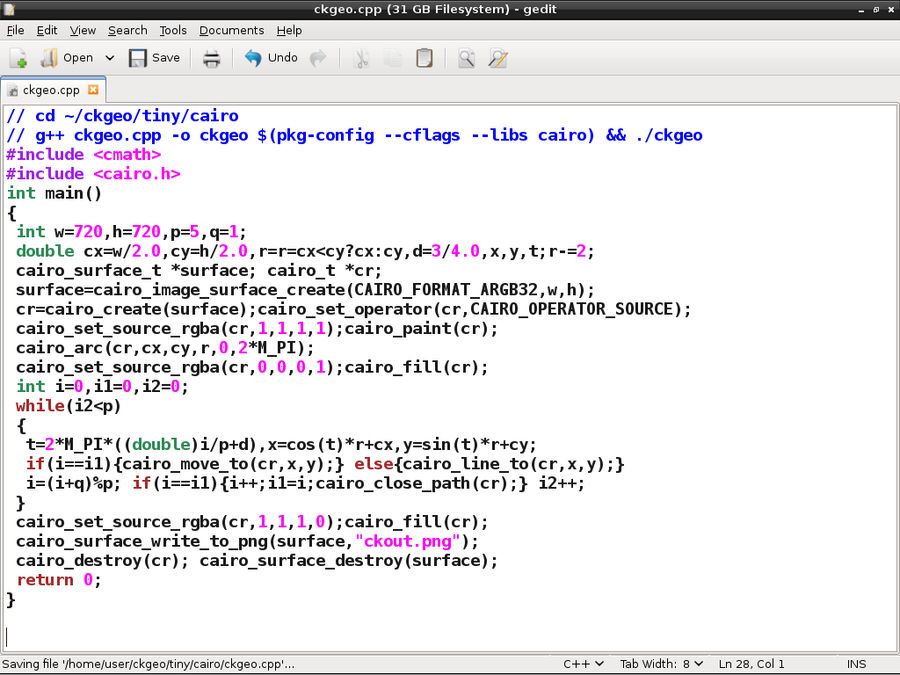Open the Search menu
This screenshot has width=900, height=675.
click(x=127, y=31)
